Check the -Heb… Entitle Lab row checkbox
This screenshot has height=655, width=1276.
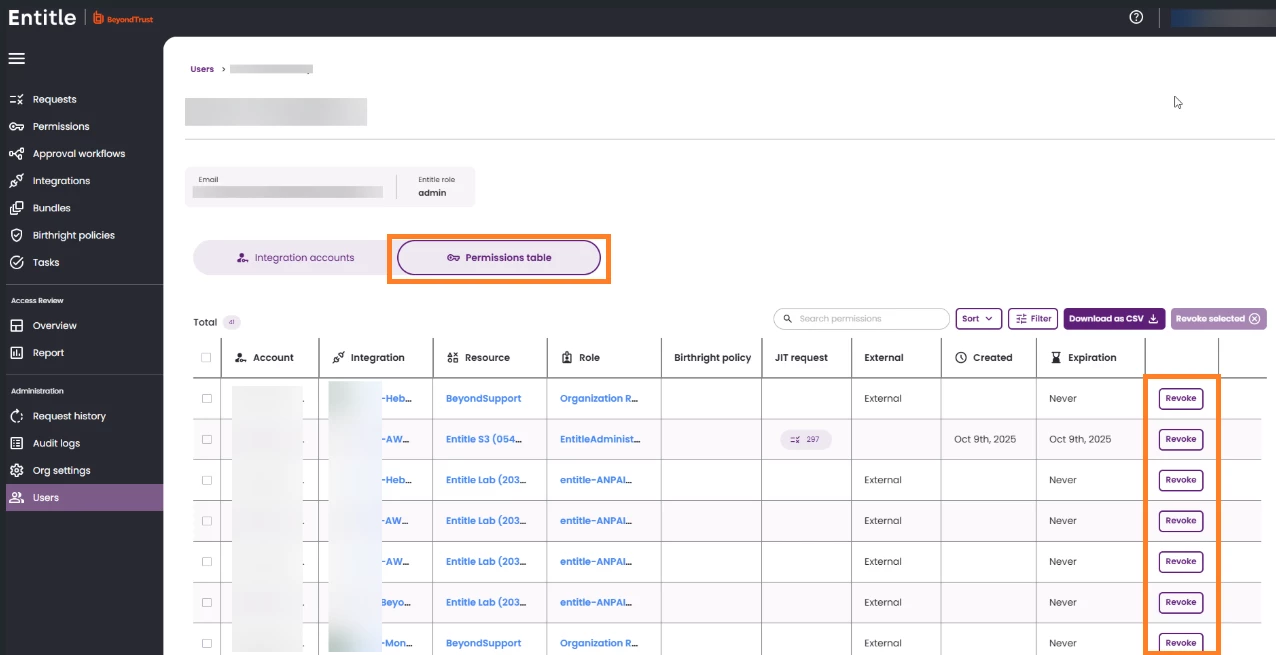206,480
